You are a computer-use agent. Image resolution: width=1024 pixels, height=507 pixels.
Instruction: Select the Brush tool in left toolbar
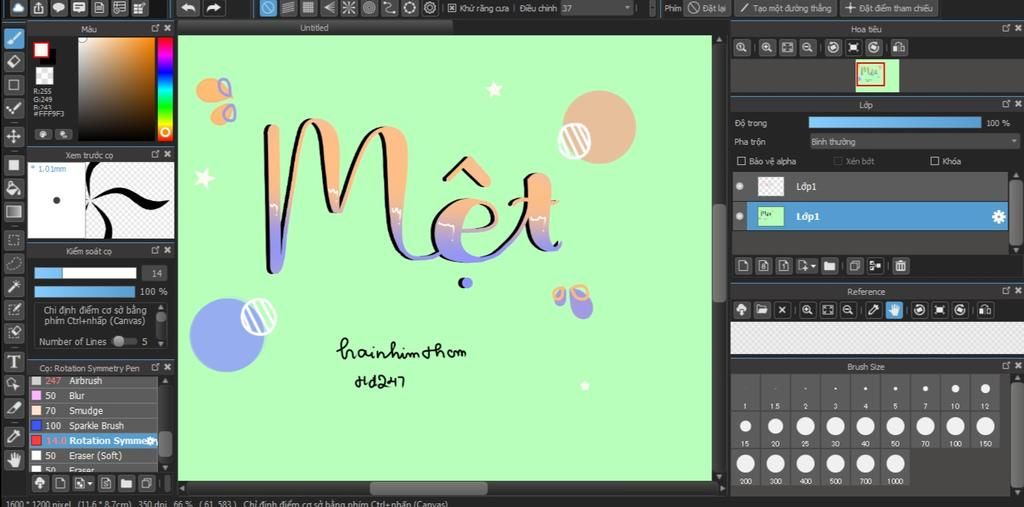[13, 39]
